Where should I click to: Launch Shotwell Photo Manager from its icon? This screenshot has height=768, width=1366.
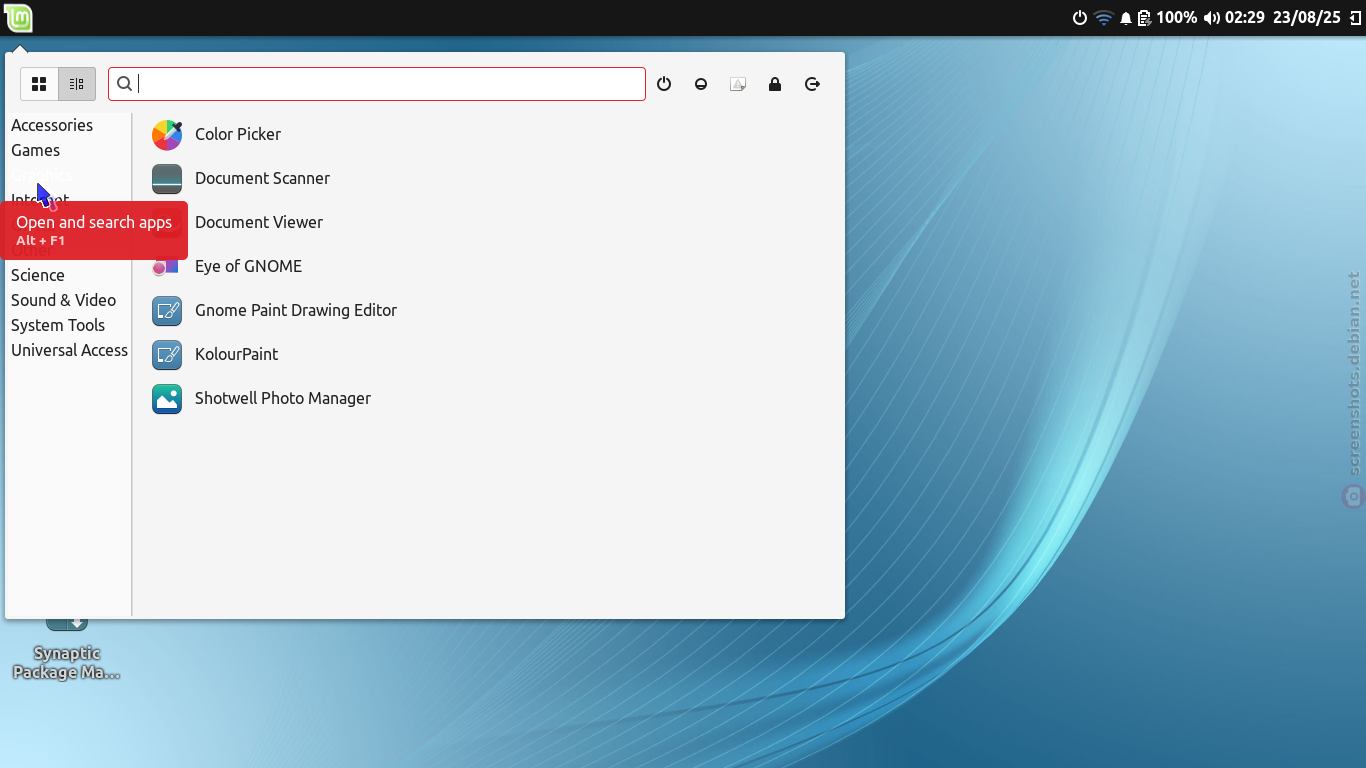point(167,399)
